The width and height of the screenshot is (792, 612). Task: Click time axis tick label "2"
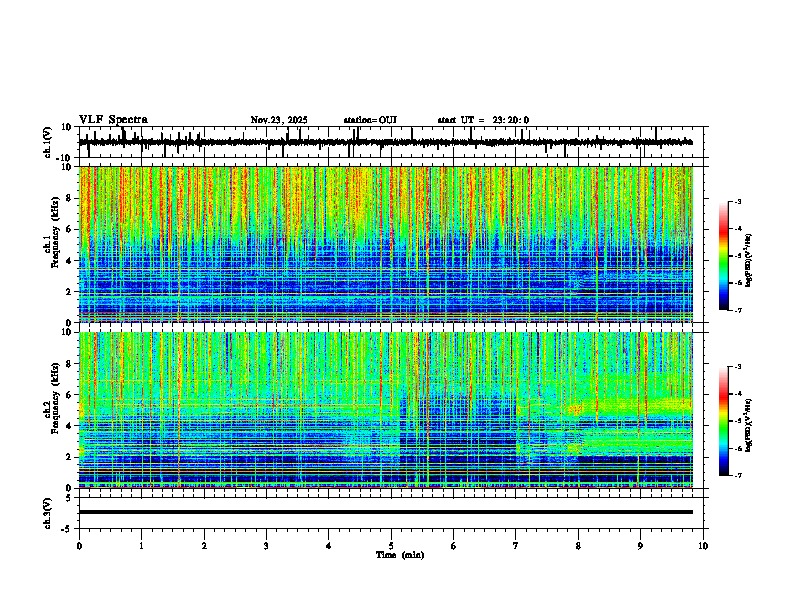coord(204,546)
